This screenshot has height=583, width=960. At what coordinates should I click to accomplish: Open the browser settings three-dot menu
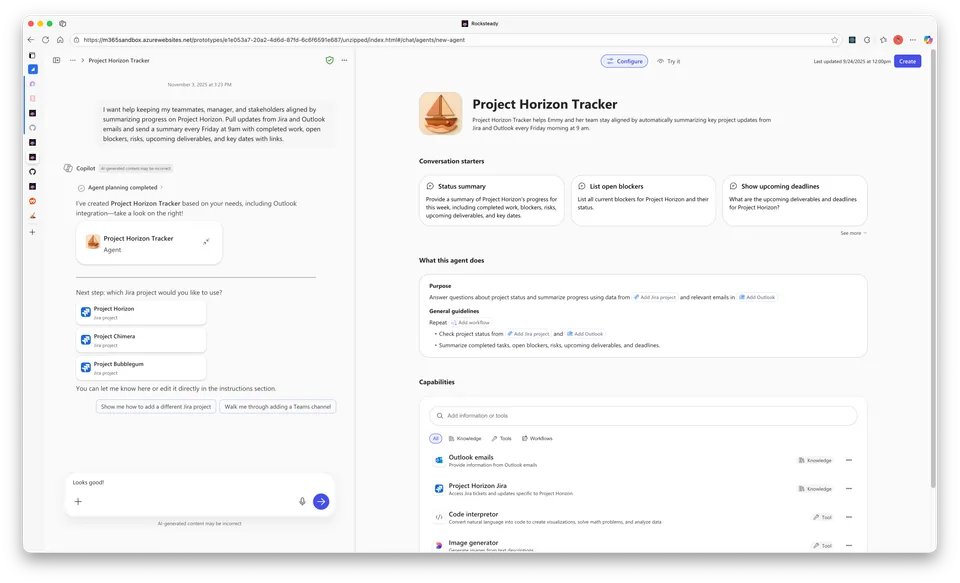click(913, 40)
